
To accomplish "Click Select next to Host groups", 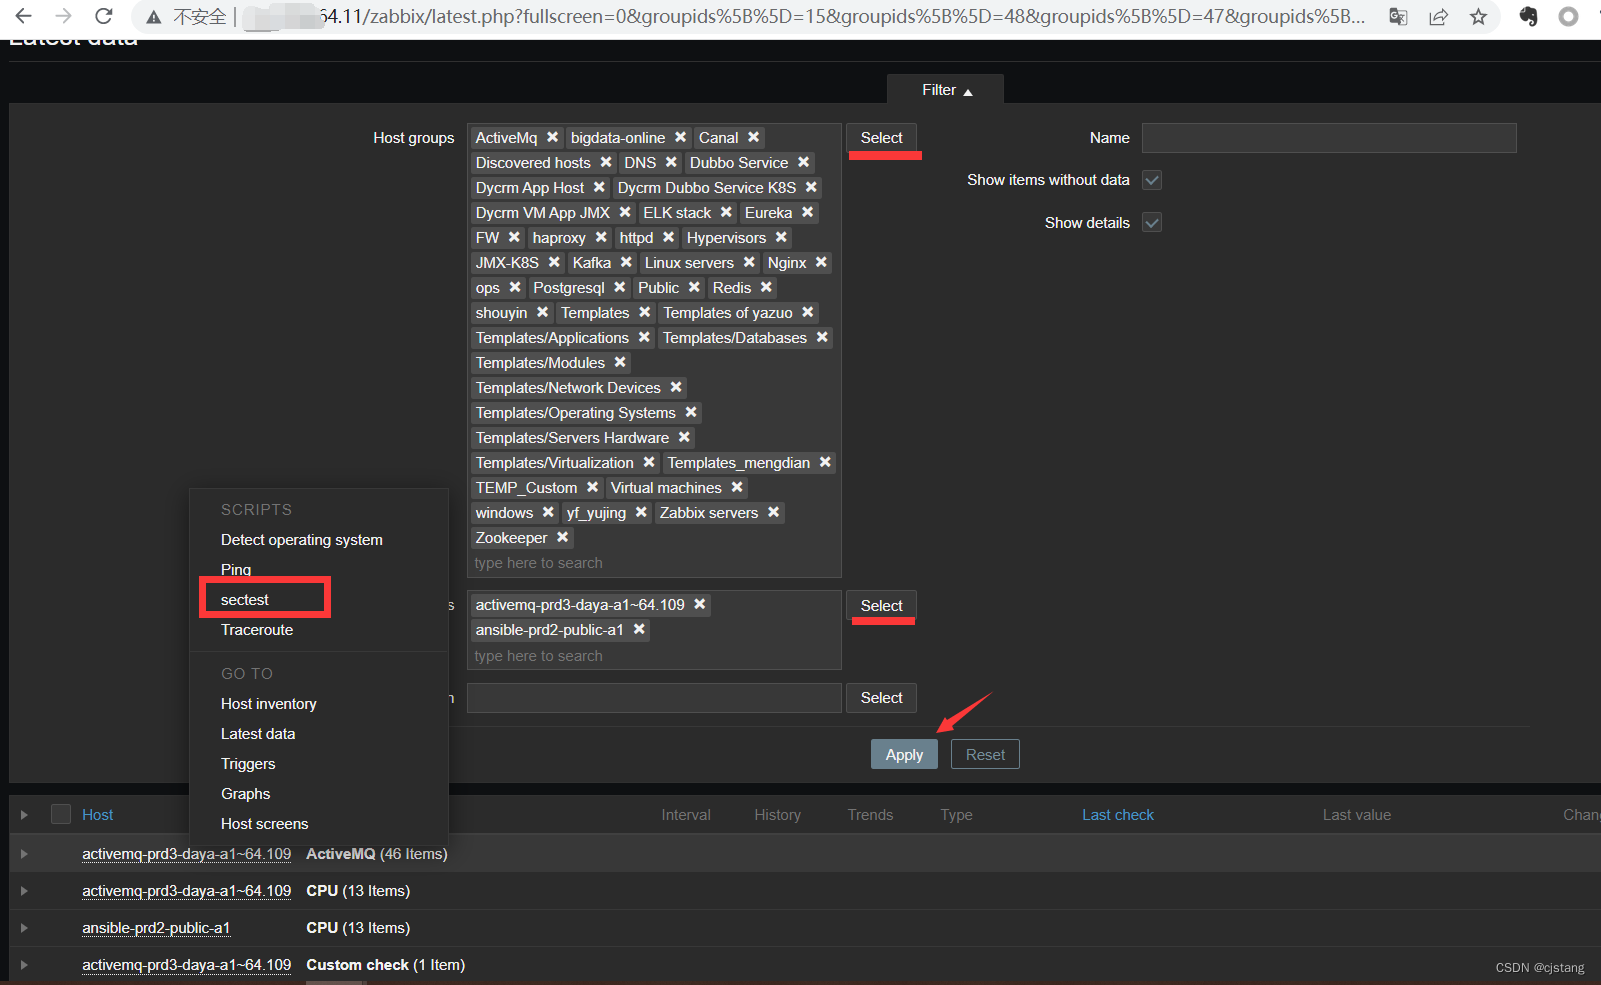I will (x=881, y=137).
